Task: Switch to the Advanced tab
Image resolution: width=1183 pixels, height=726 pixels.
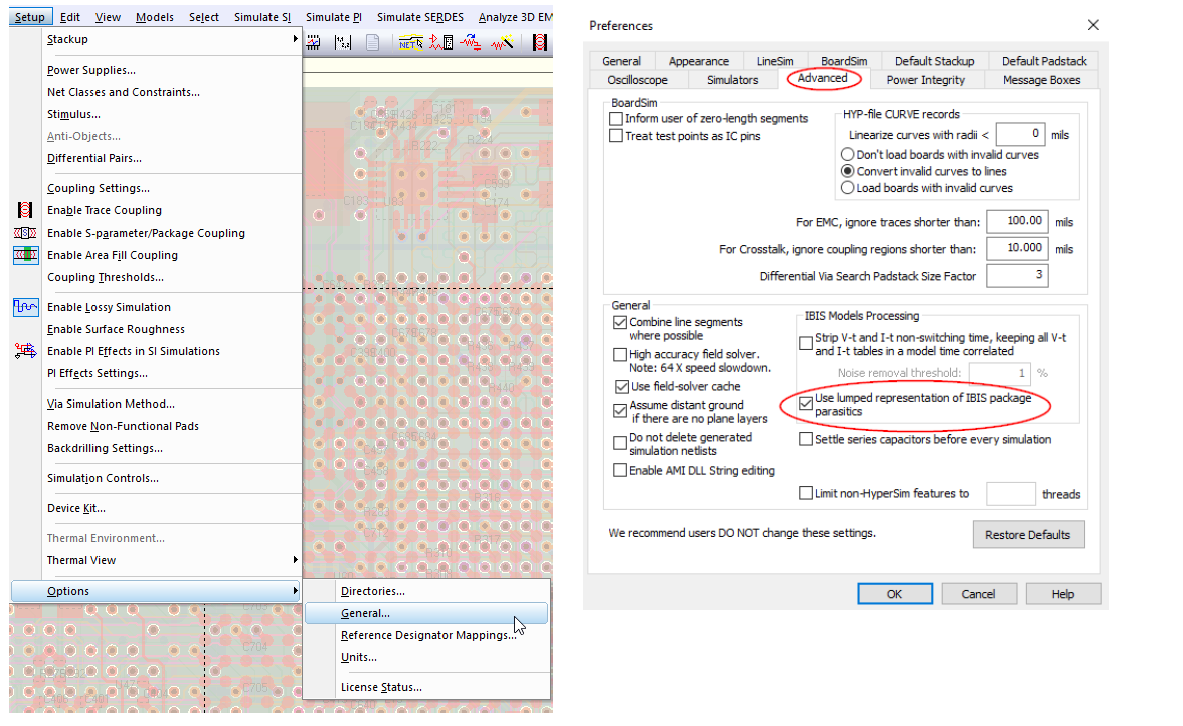Action: pyautogui.click(x=822, y=78)
